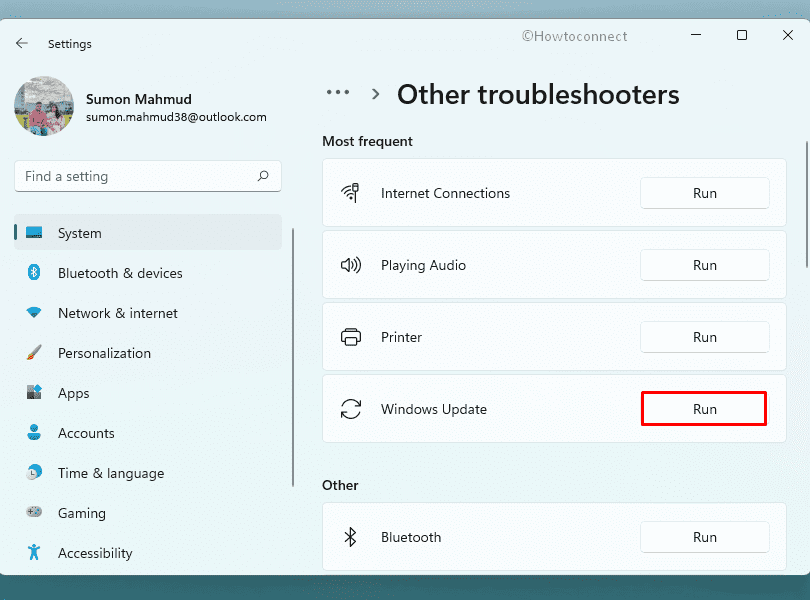Viewport: 810px width, 600px height.
Task: Click the Personalization brush icon
Action: coord(34,352)
